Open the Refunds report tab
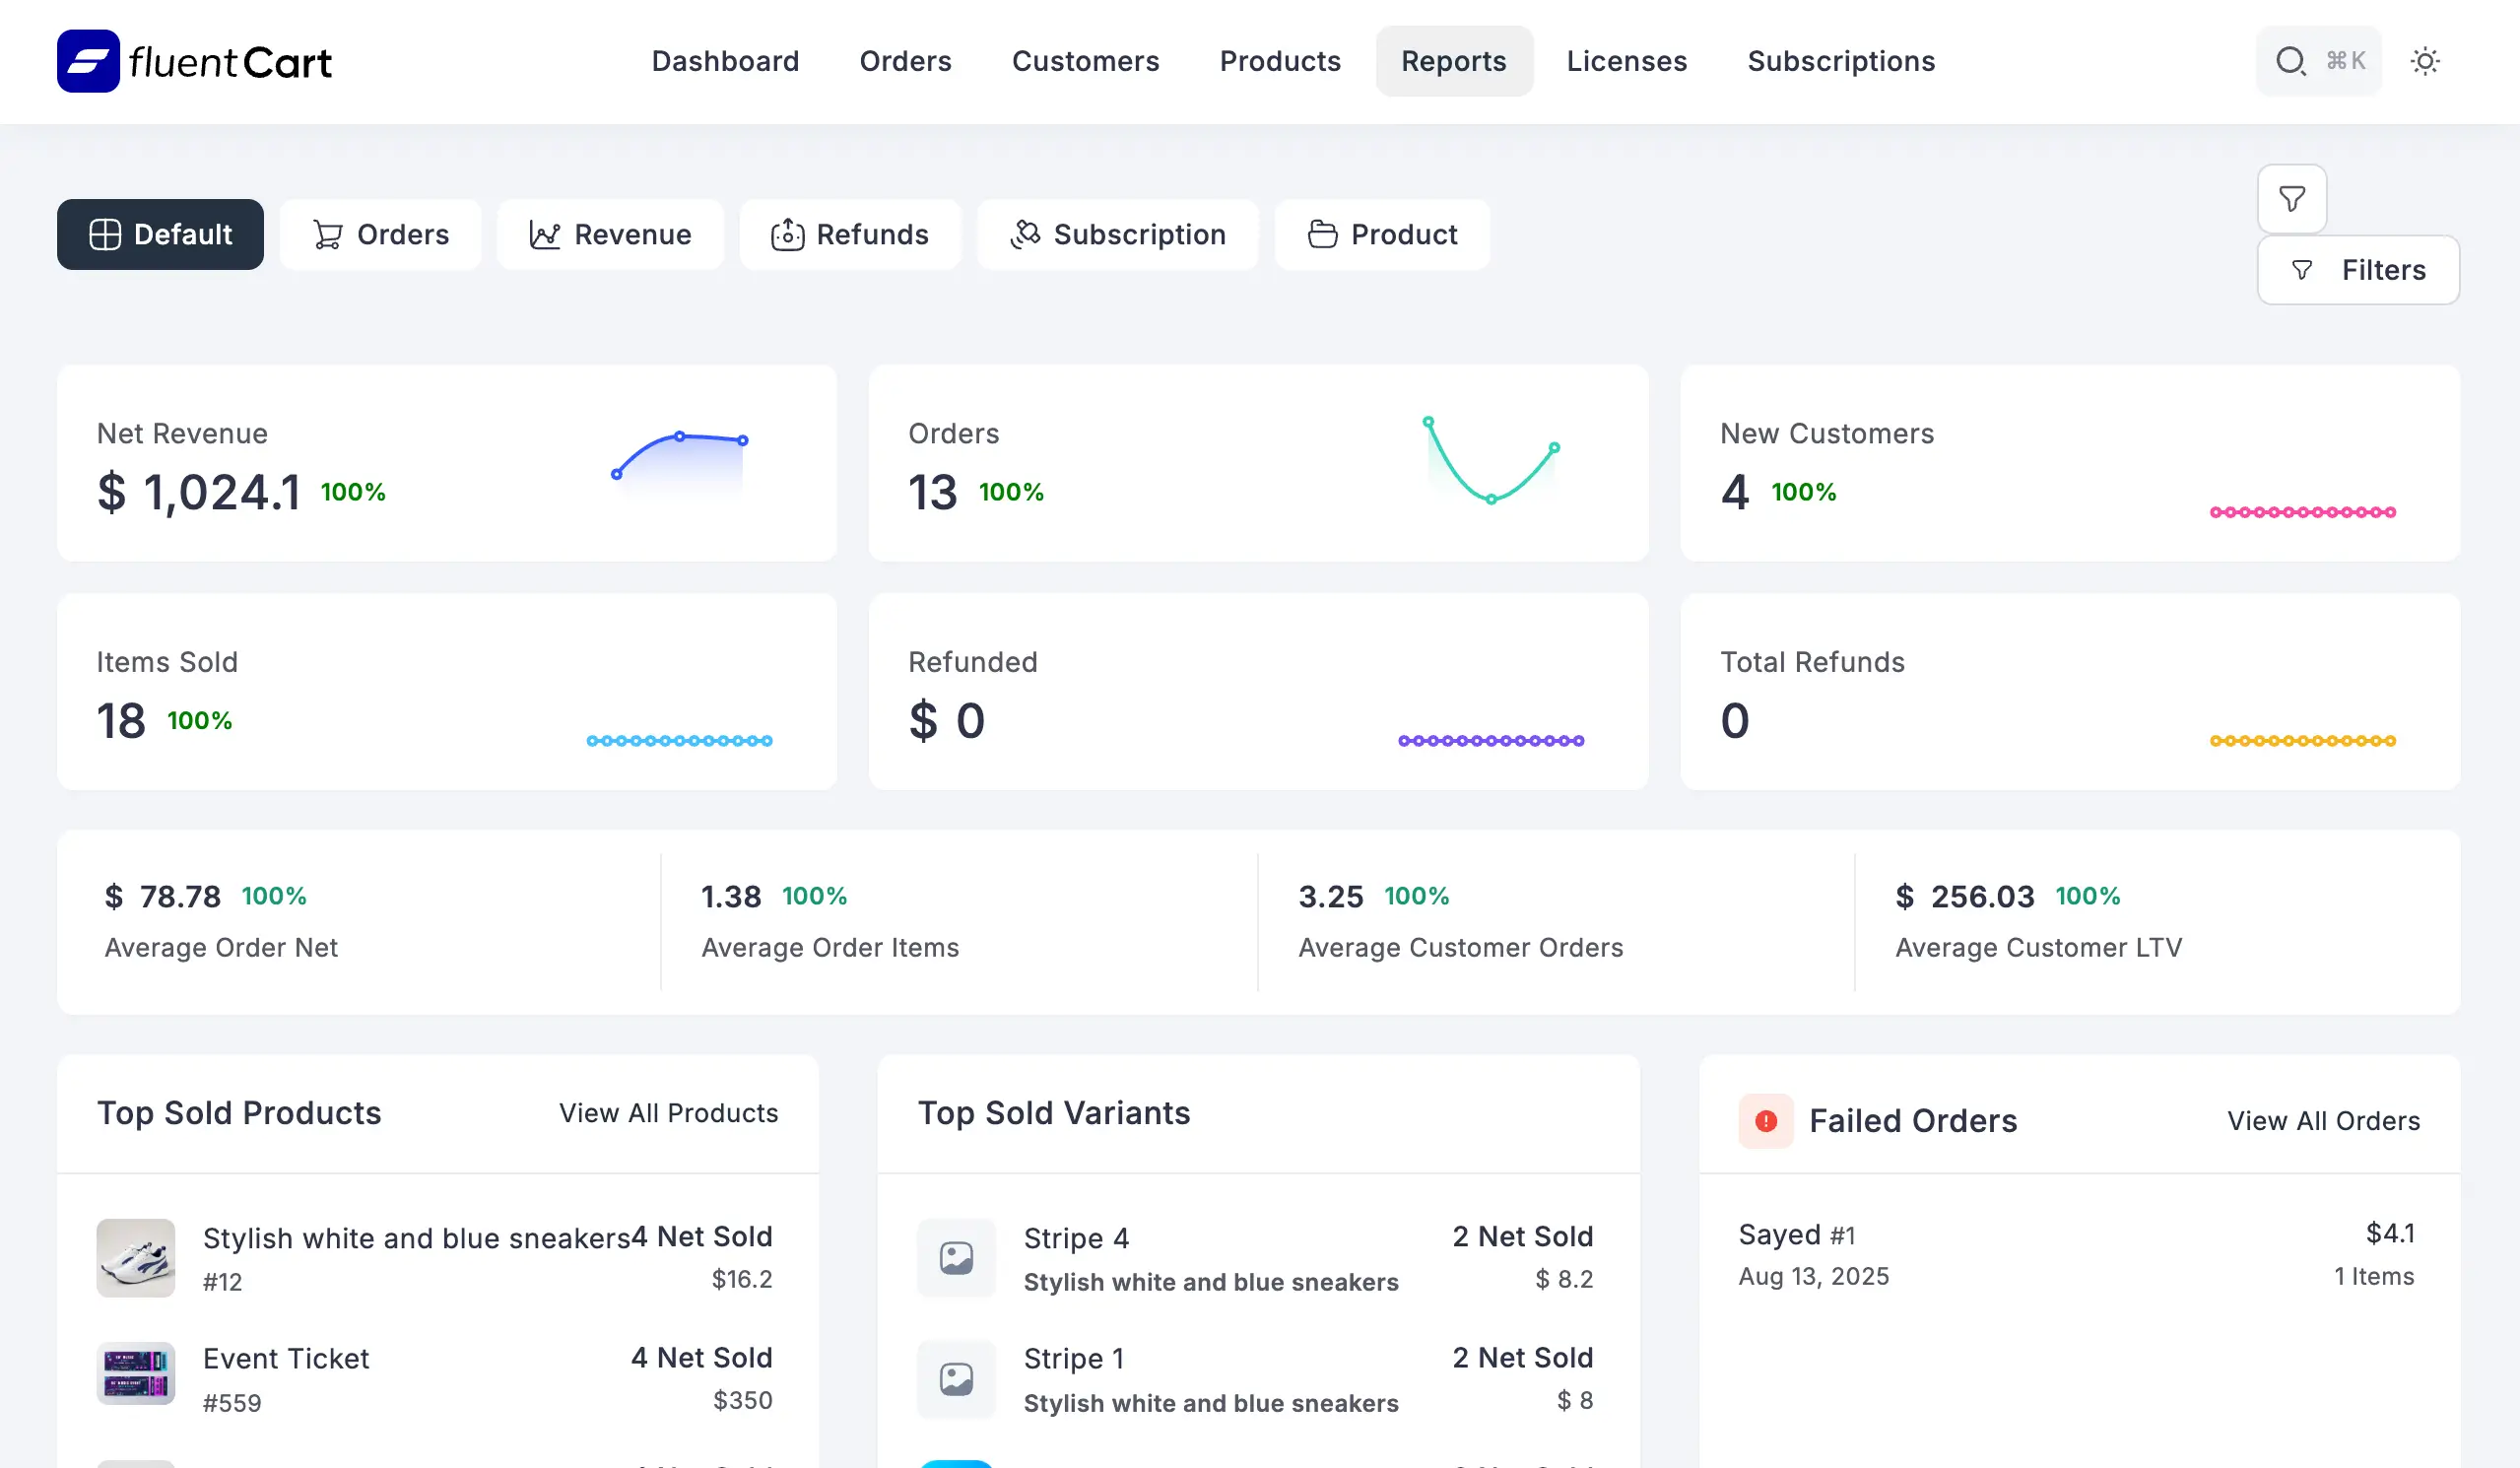2520x1468 pixels. point(850,234)
